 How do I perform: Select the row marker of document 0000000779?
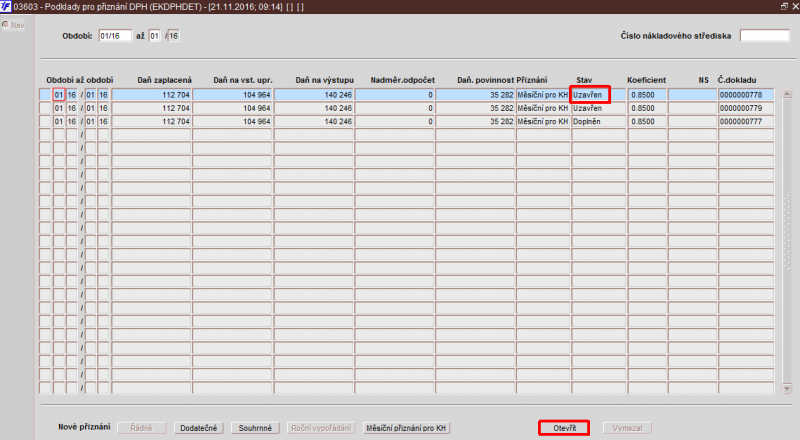[x=45, y=108]
